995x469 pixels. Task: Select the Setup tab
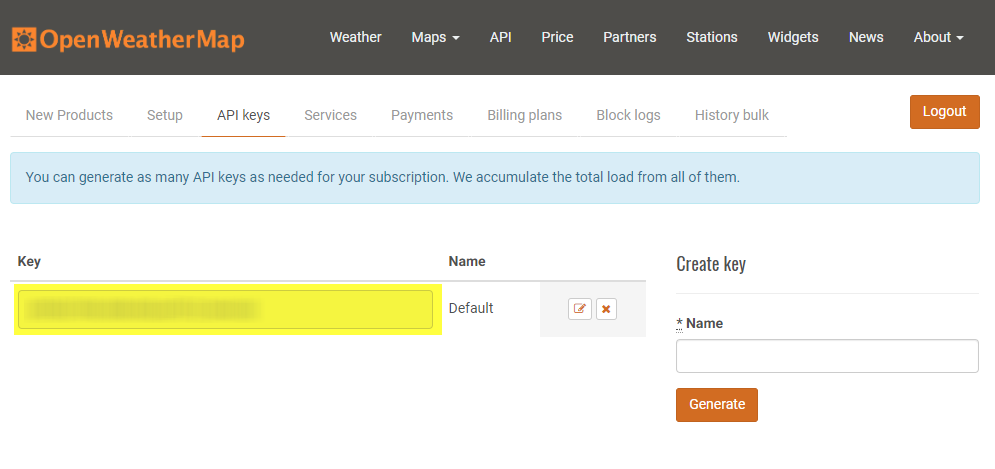click(165, 115)
